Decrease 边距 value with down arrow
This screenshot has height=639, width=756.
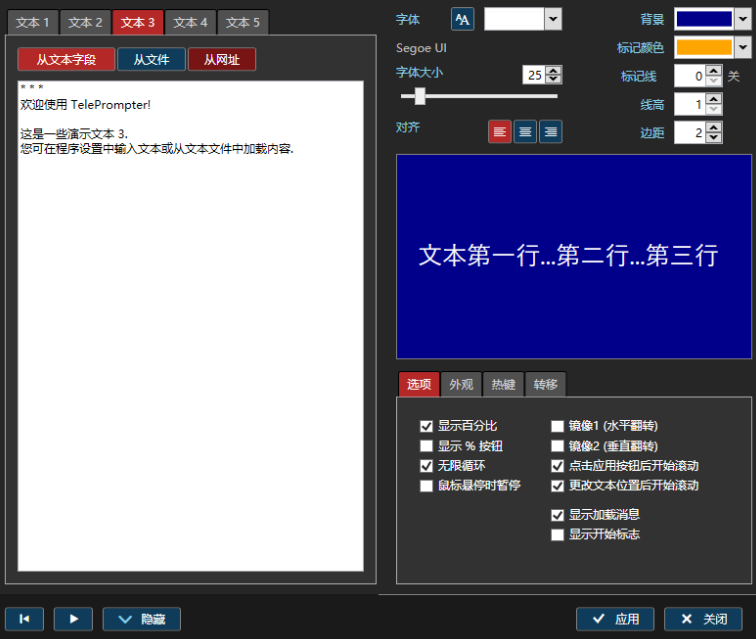(714, 137)
